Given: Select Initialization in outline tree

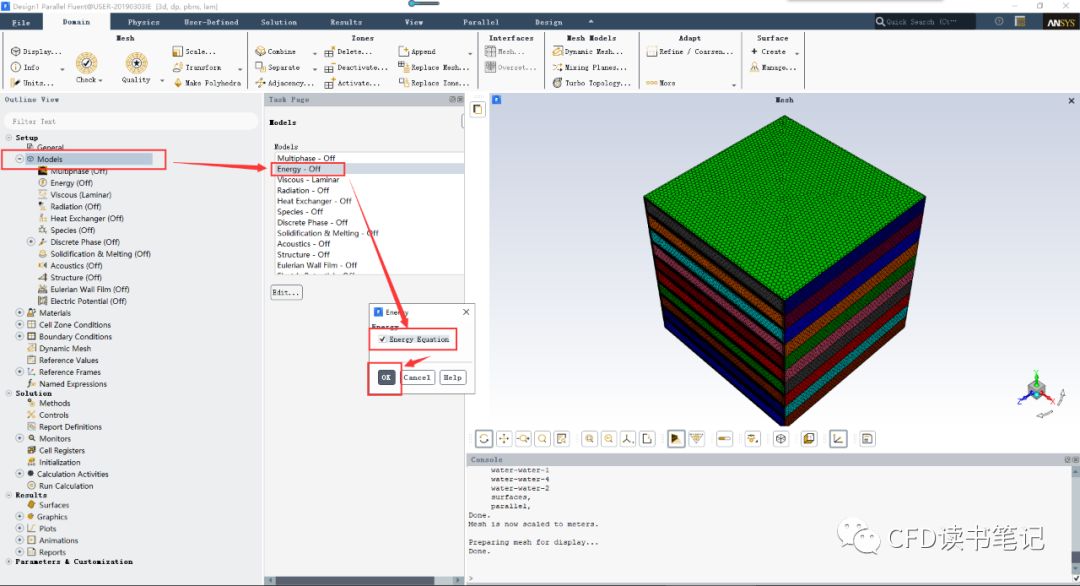Looking at the screenshot, I should point(59,462).
